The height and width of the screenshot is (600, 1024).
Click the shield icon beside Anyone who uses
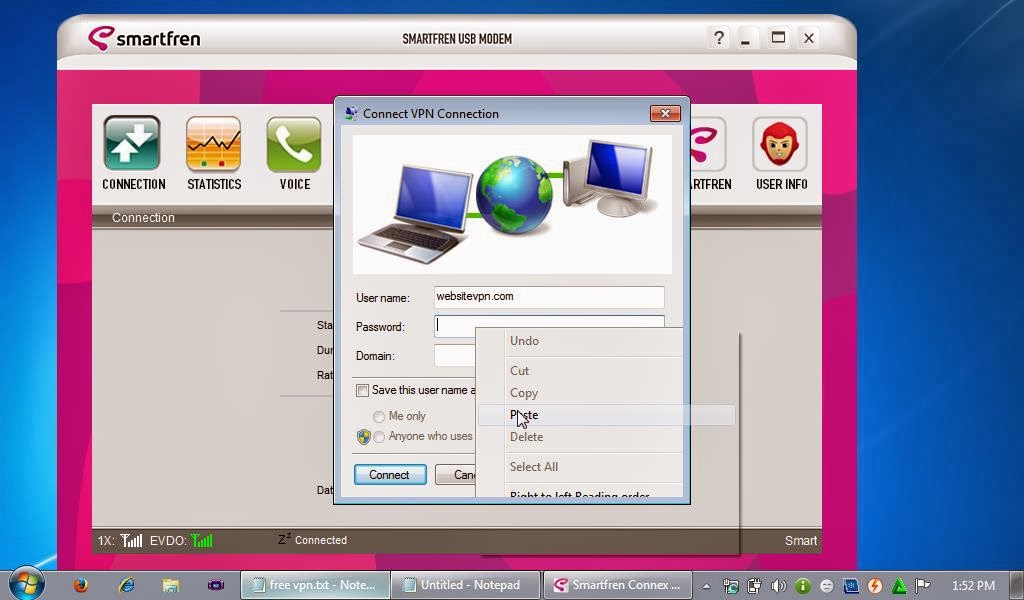363,437
